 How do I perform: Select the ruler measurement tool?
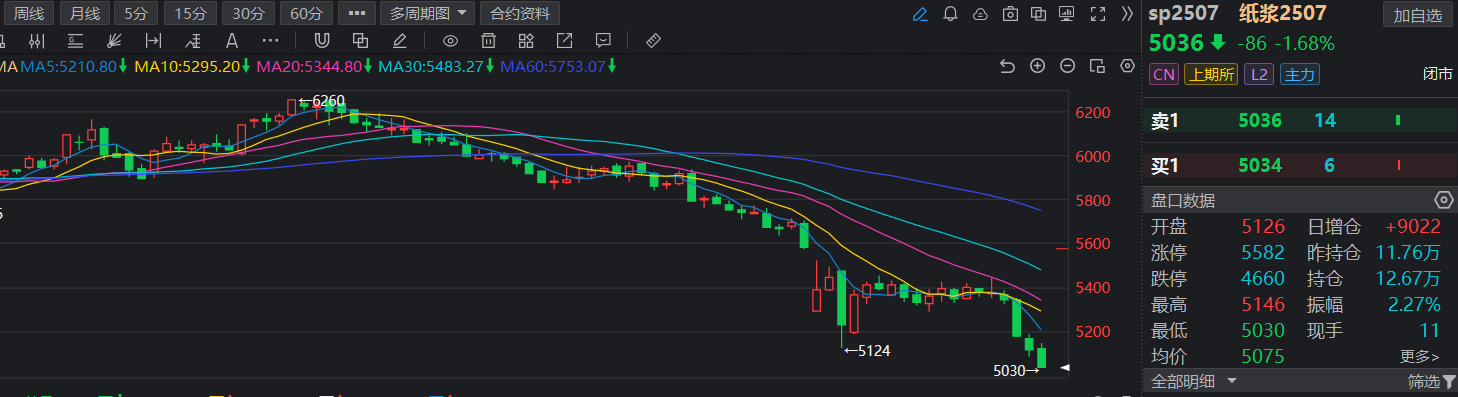click(654, 41)
